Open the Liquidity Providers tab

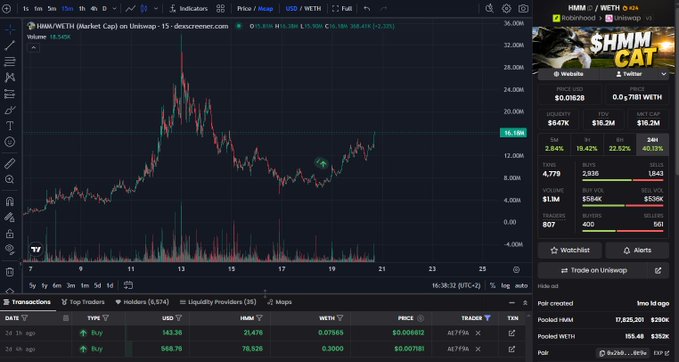[x=218, y=302]
